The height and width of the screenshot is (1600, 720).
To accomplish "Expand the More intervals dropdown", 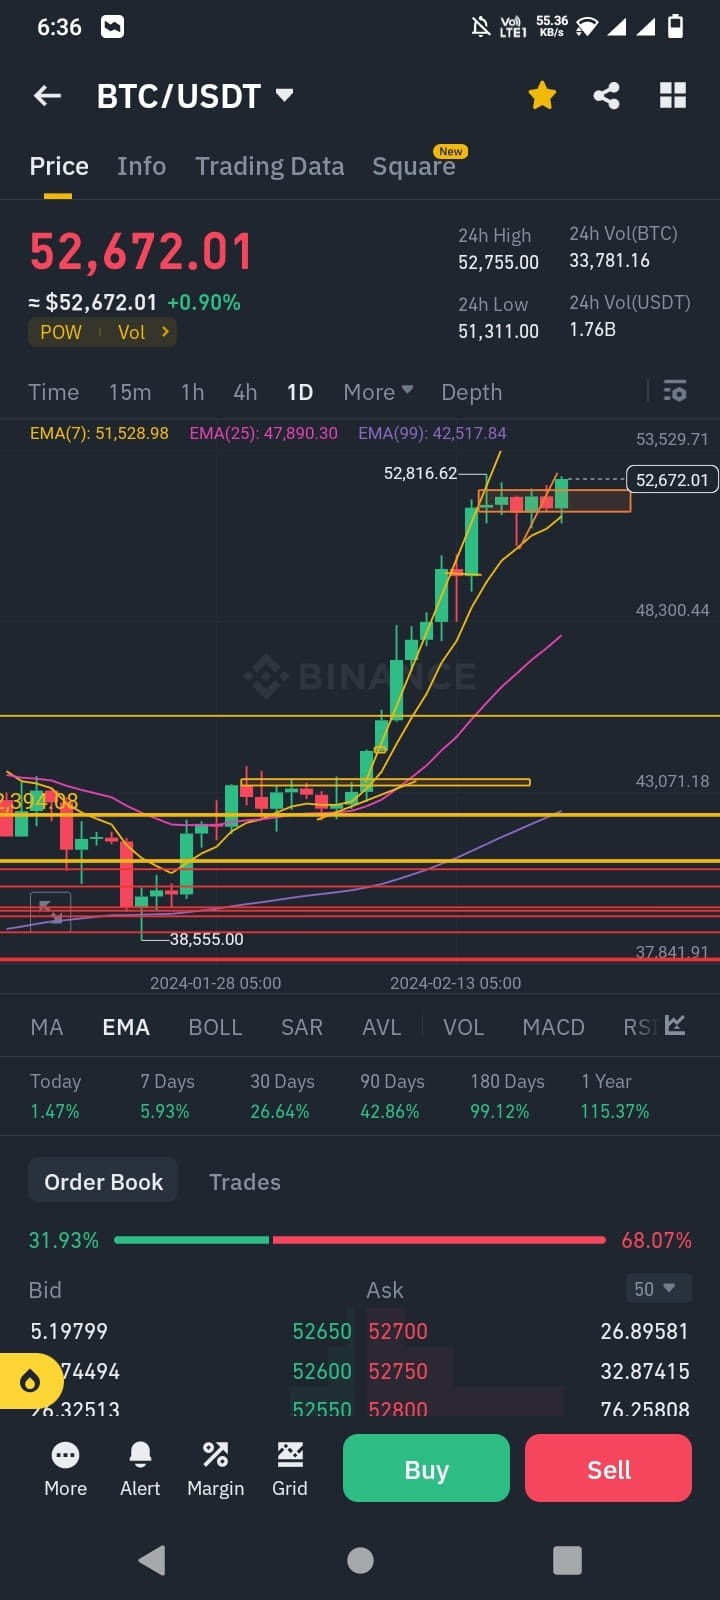I will tap(378, 392).
